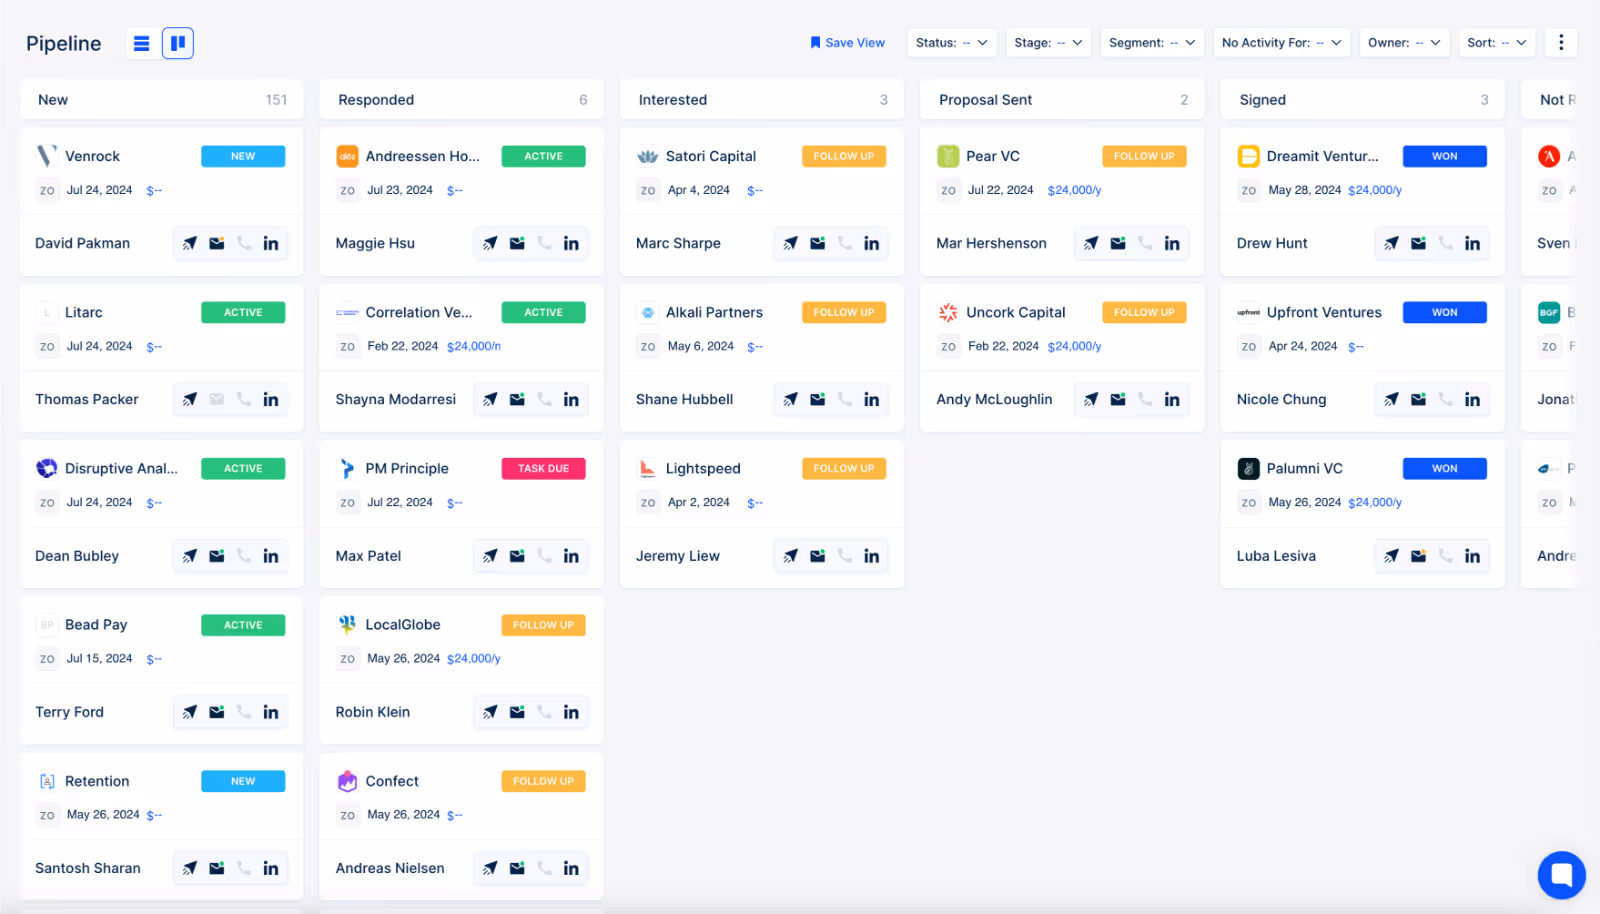Click contact name Terry Ford
This screenshot has width=1600, height=914.
[69, 712]
